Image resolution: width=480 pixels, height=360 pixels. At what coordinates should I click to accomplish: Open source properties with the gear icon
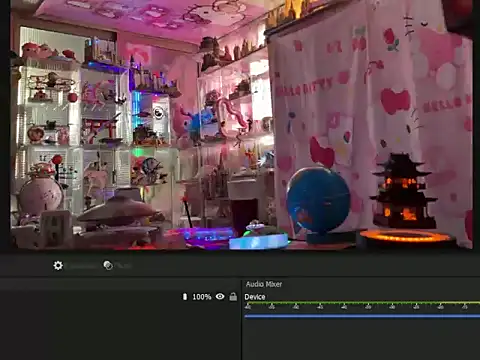pos(58,265)
